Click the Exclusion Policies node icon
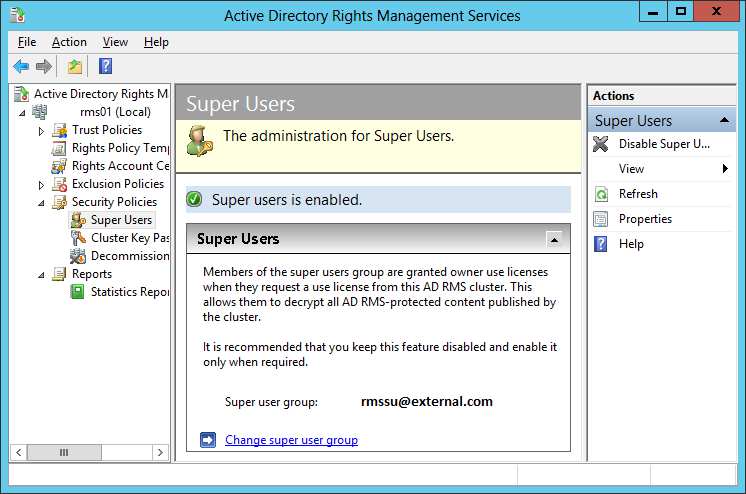 click(x=59, y=184)
